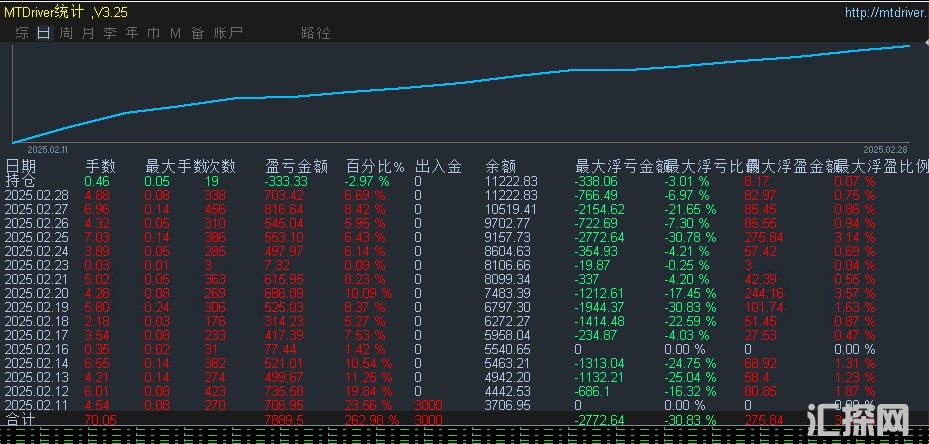Screen dimensions: 929x444
Task: Select the 2025.02.24 date row
Action: point(37,251)
